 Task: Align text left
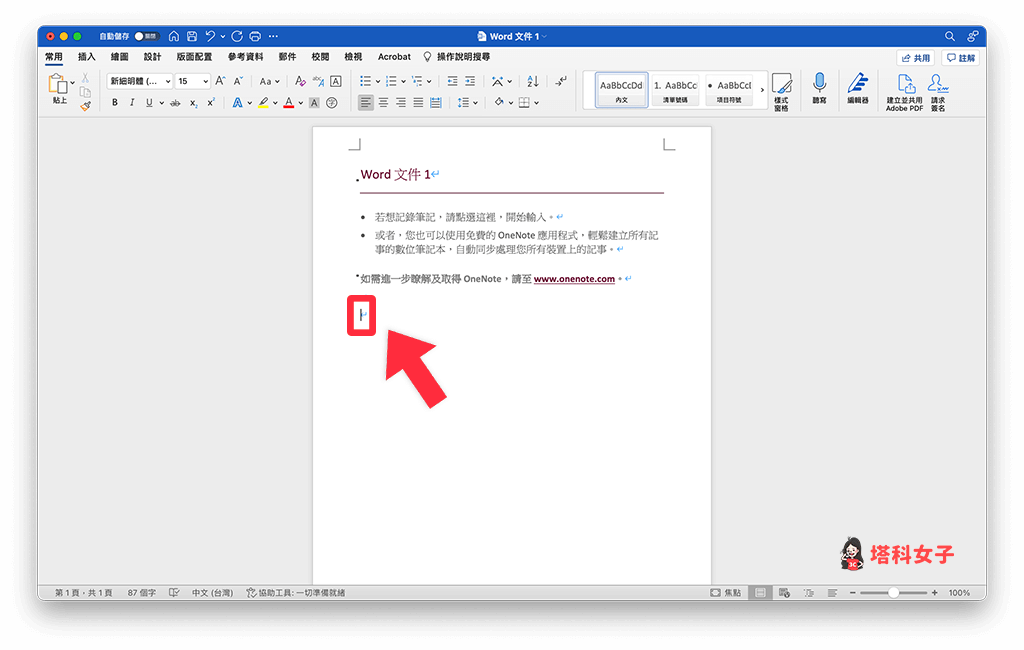[366, 103]
